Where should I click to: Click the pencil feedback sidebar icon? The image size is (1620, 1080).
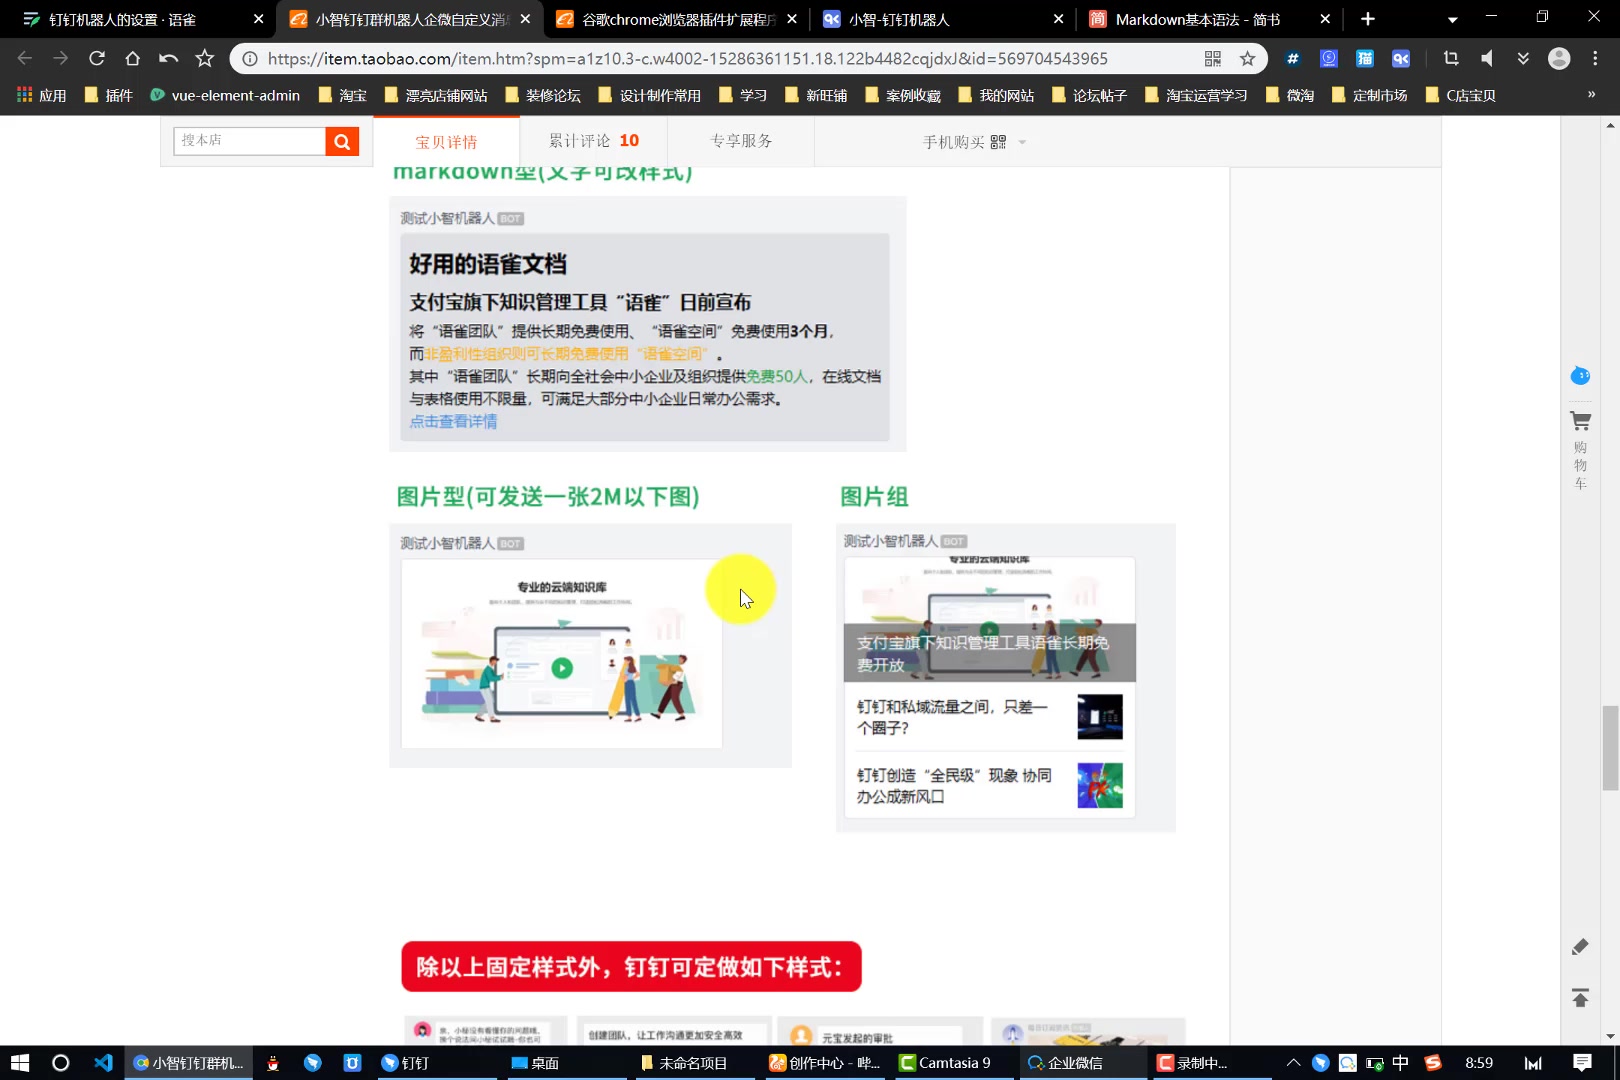click(x=1580, y=947)
